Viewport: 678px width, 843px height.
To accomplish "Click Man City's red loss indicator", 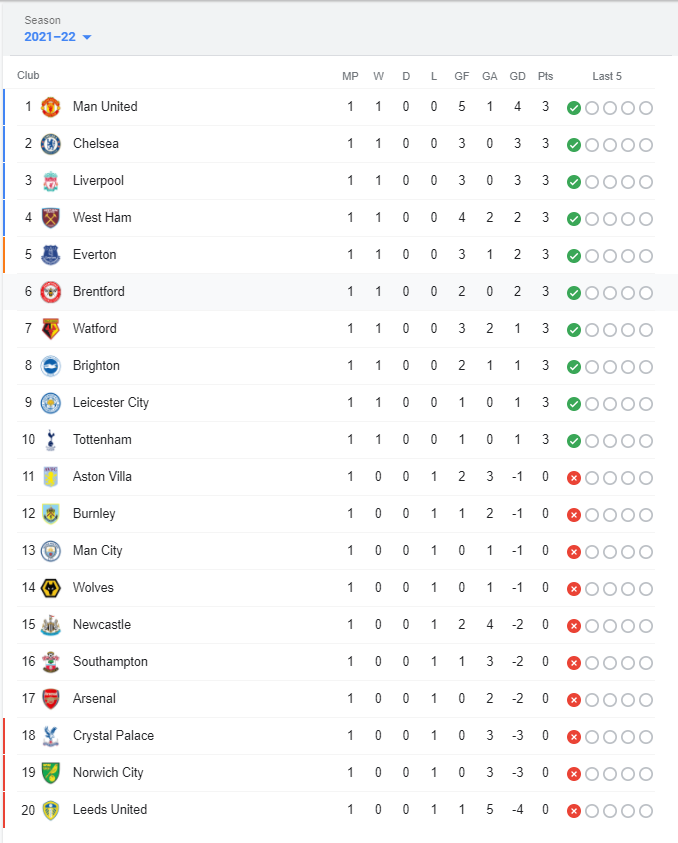I will click(574, 552).
